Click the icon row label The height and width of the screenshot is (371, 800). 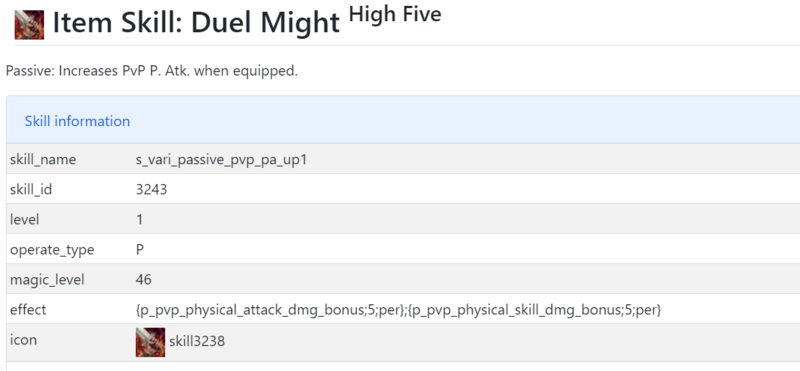click(x=23, y=340)
